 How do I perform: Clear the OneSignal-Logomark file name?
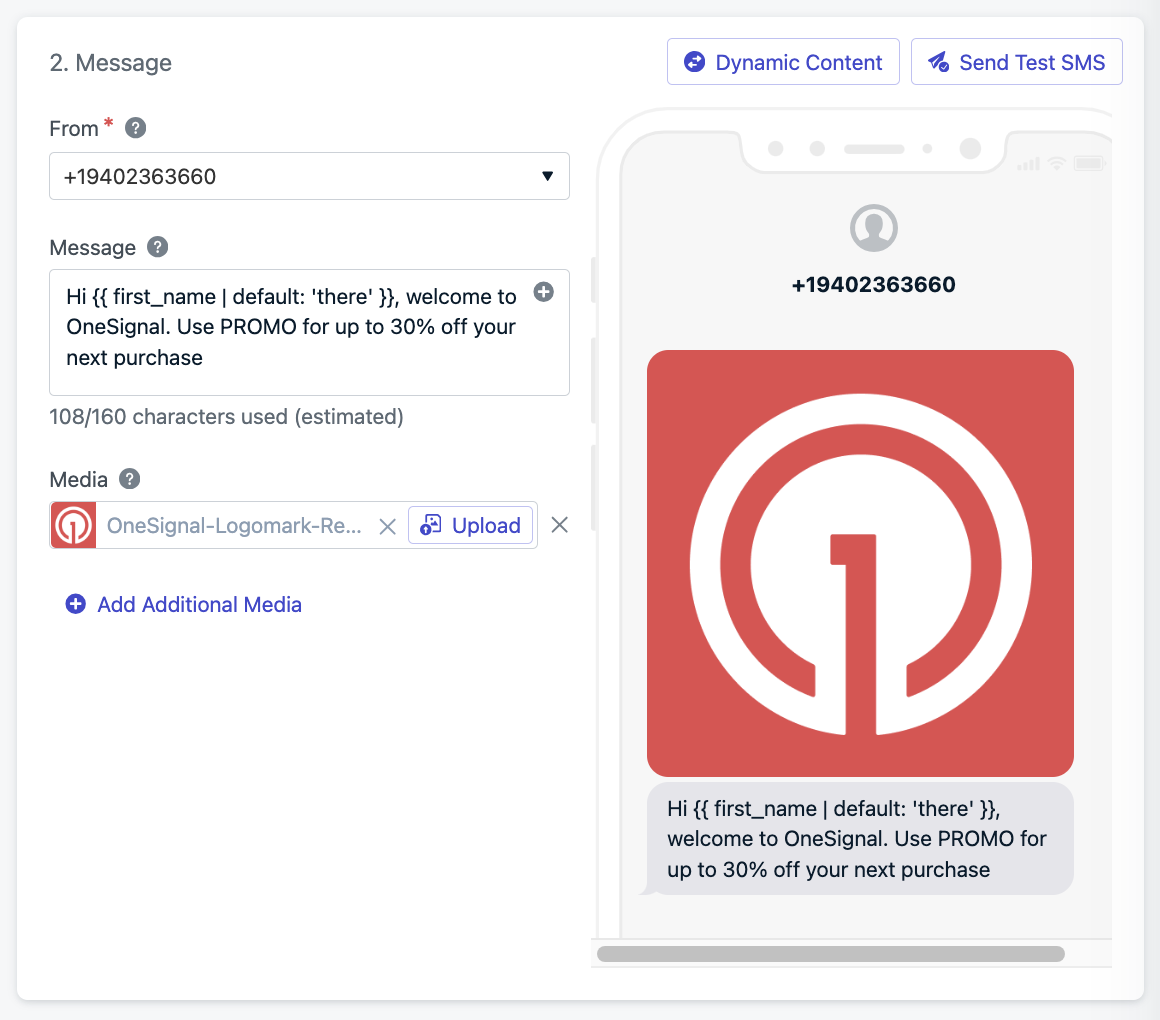point(387,526)
